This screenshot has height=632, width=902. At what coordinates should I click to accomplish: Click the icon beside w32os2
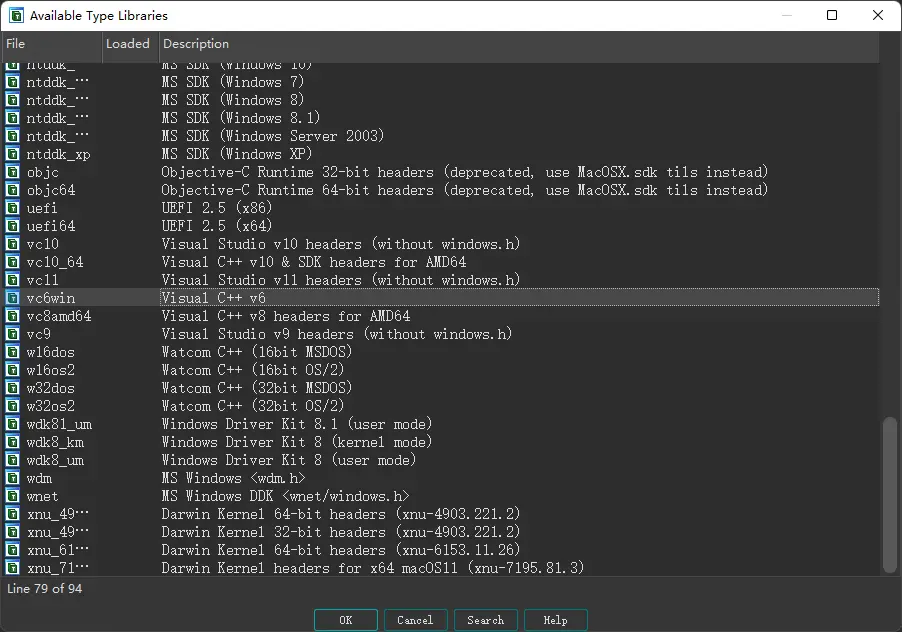pos(12,406)
